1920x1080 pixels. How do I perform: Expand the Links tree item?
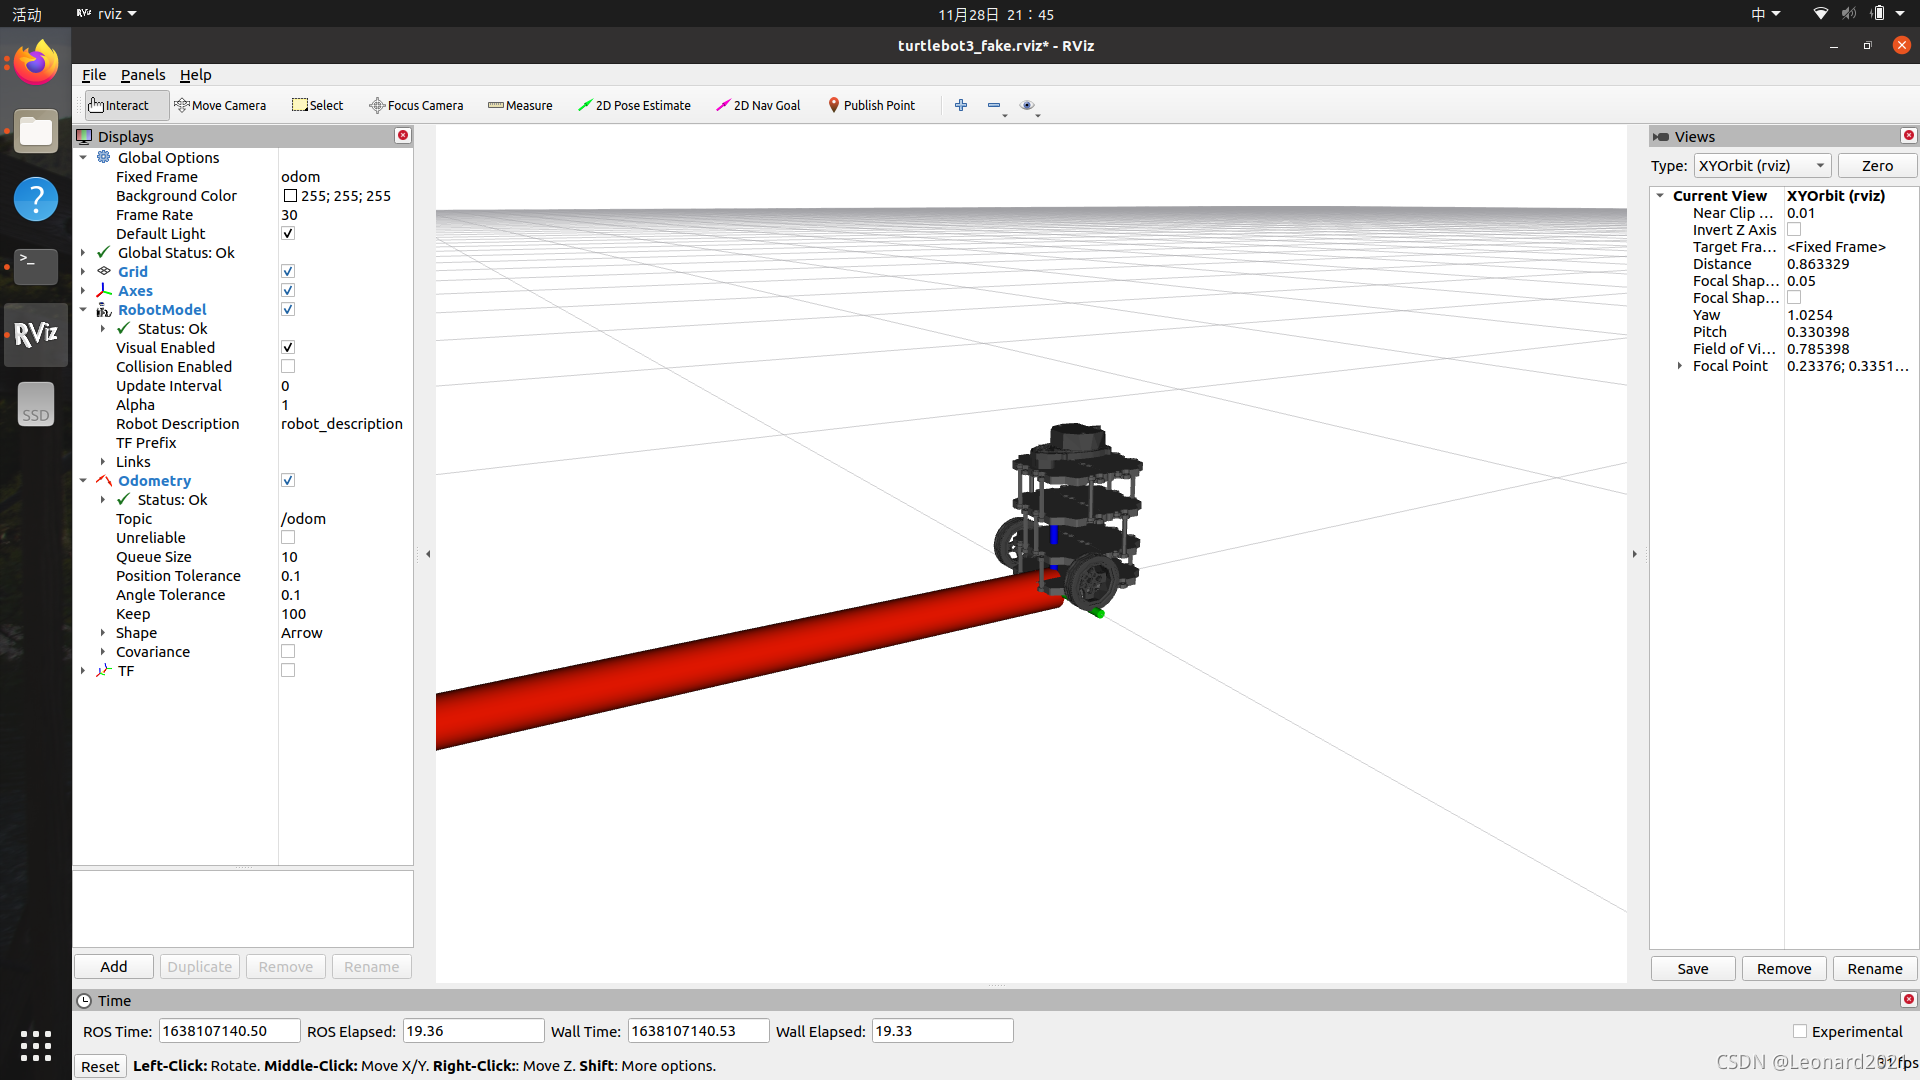click(103, 462)
